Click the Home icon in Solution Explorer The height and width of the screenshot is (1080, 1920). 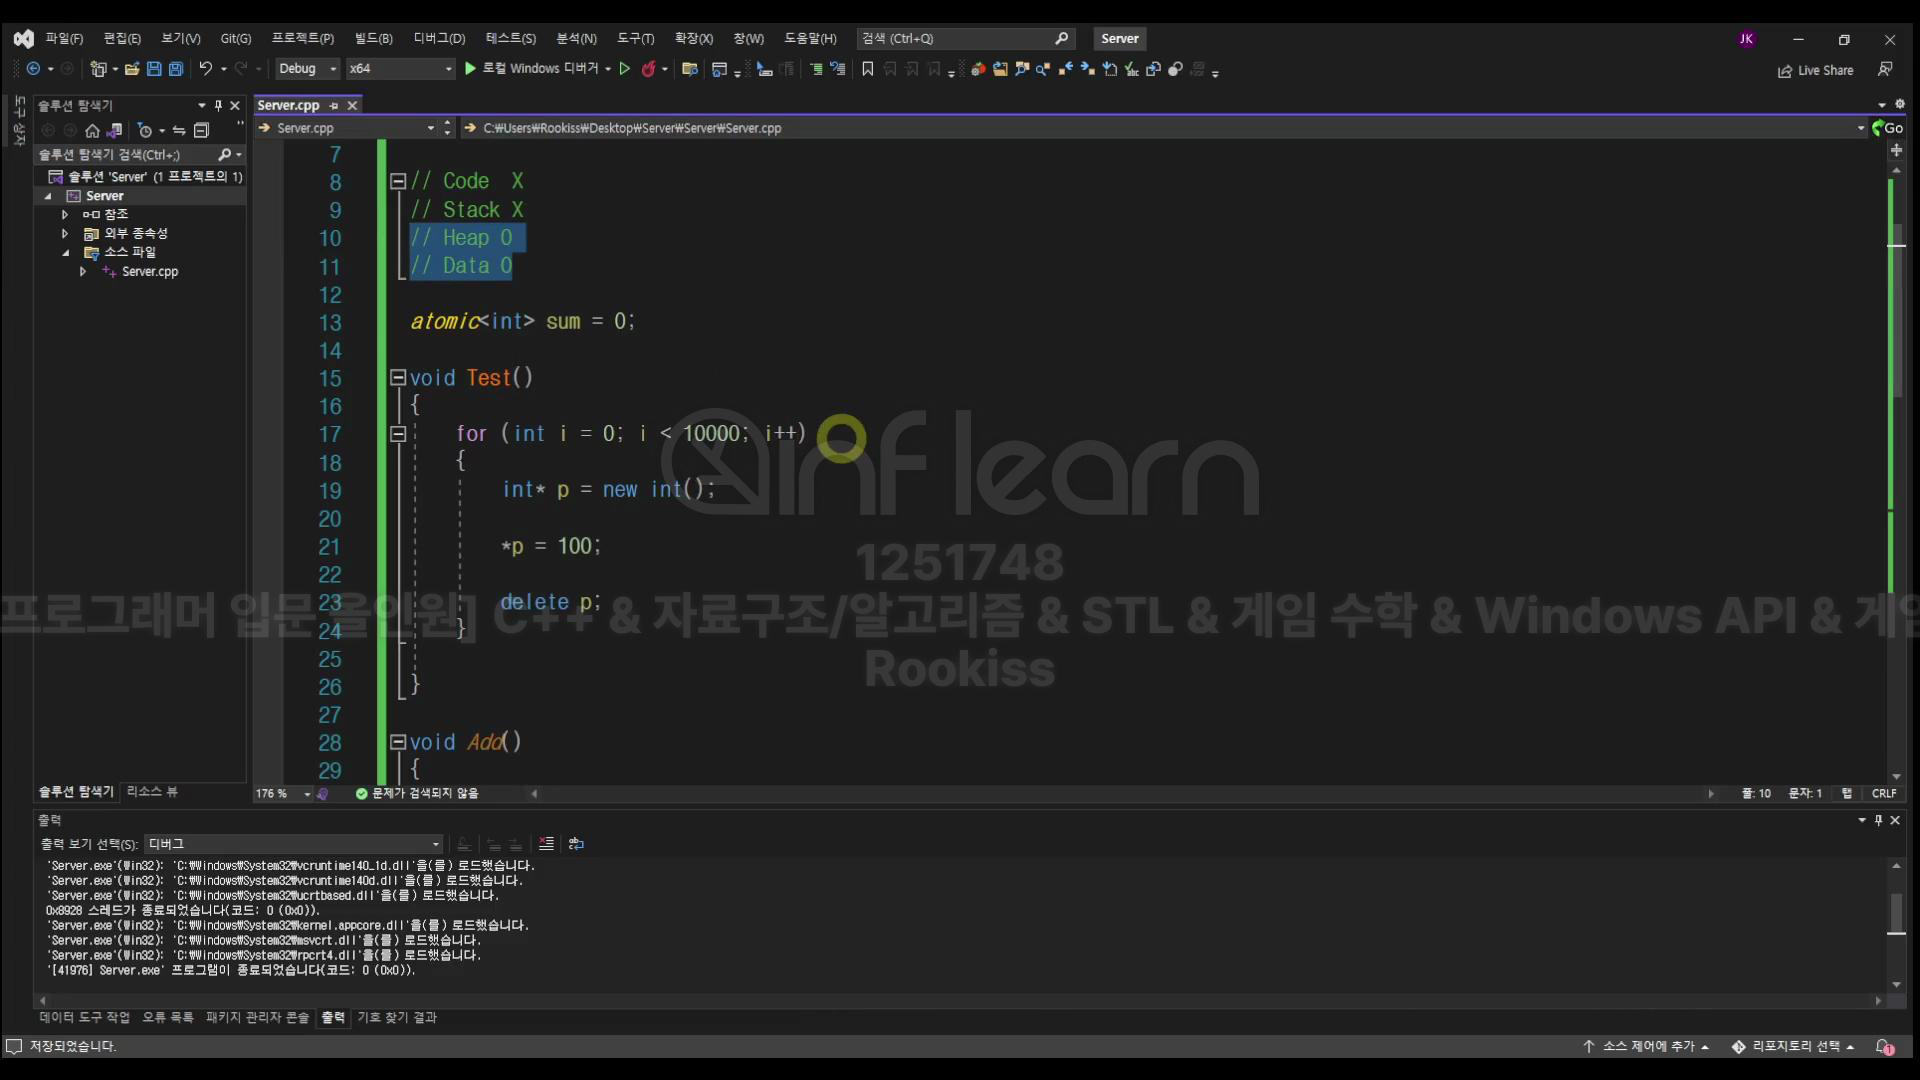click(92, 131)
